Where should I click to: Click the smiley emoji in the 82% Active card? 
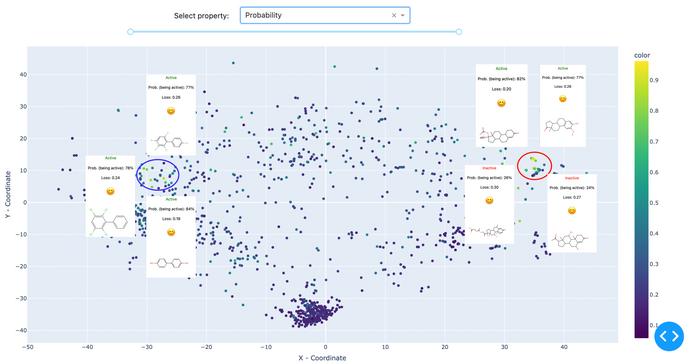click(501, 103)
